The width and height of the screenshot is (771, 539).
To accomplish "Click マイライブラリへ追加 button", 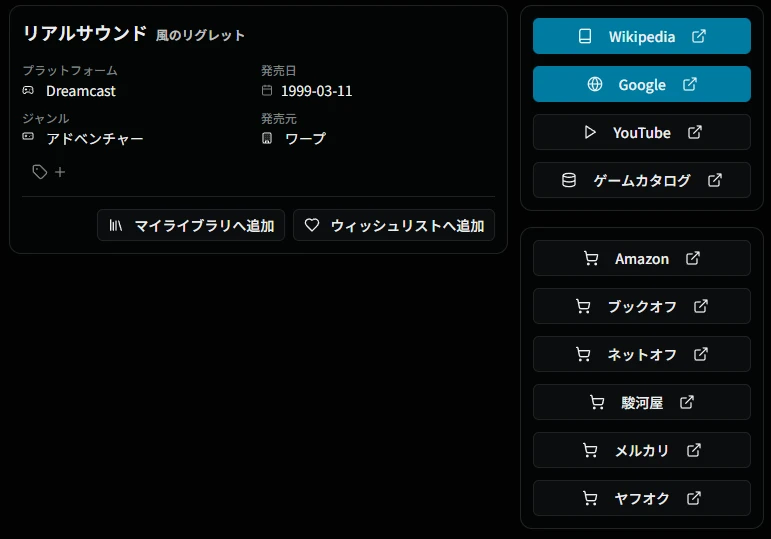I will pyautogui.click(x=191, y=225).
